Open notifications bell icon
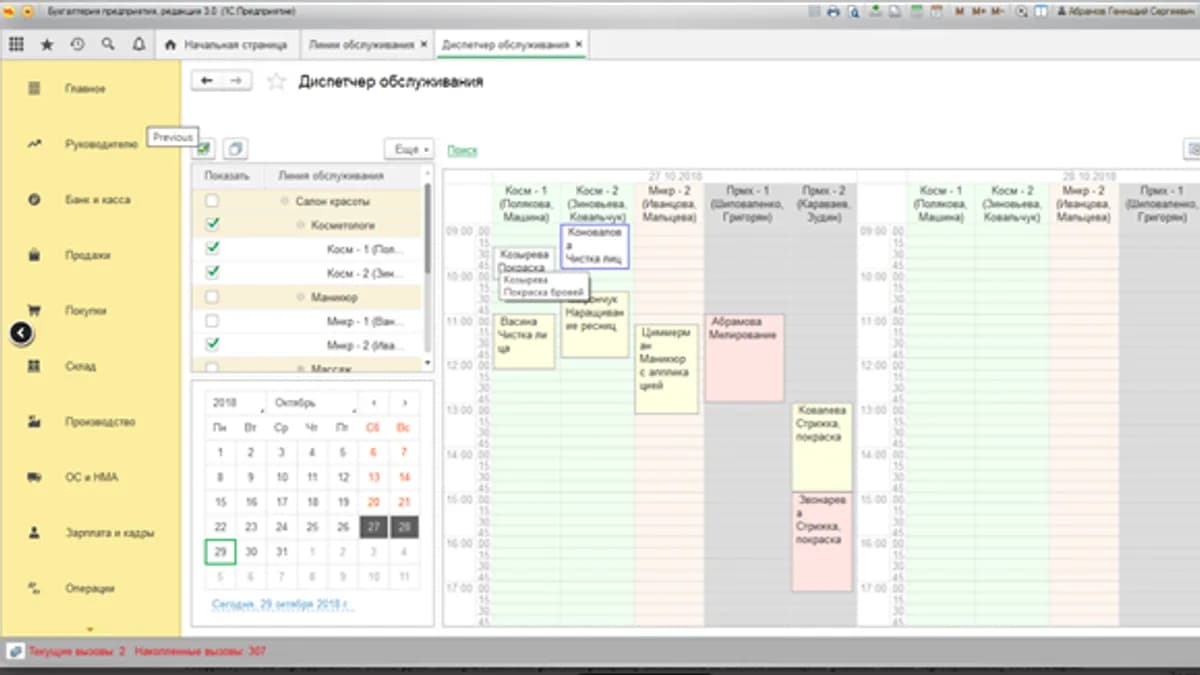Viewport: 1200px width, 675px height. tap(138, 45)
